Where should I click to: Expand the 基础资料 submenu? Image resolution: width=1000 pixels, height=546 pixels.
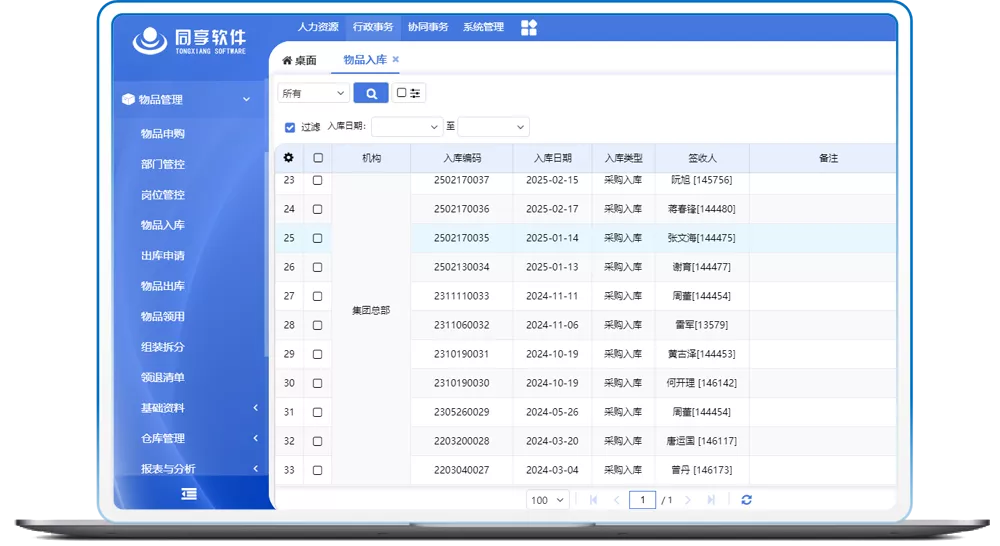pyautogui.click(x=255, y=408)
